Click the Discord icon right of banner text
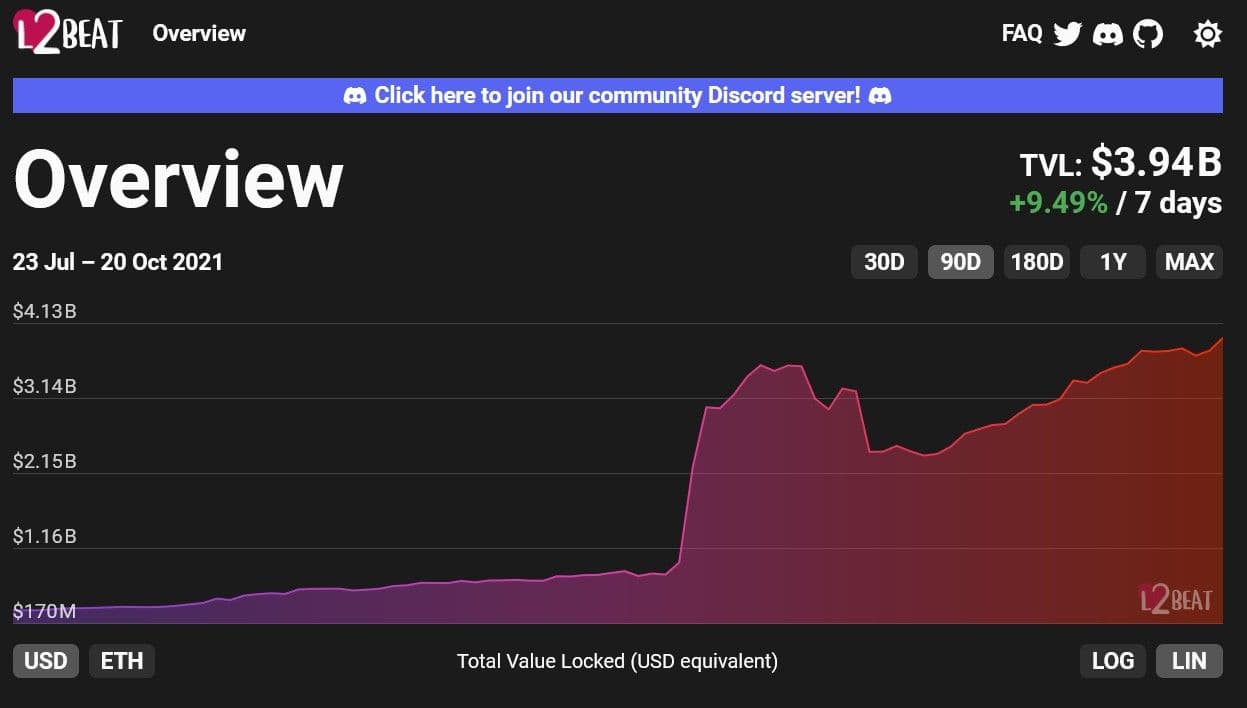The height and width of the screenshot is (708, 1247). point(880,96)
